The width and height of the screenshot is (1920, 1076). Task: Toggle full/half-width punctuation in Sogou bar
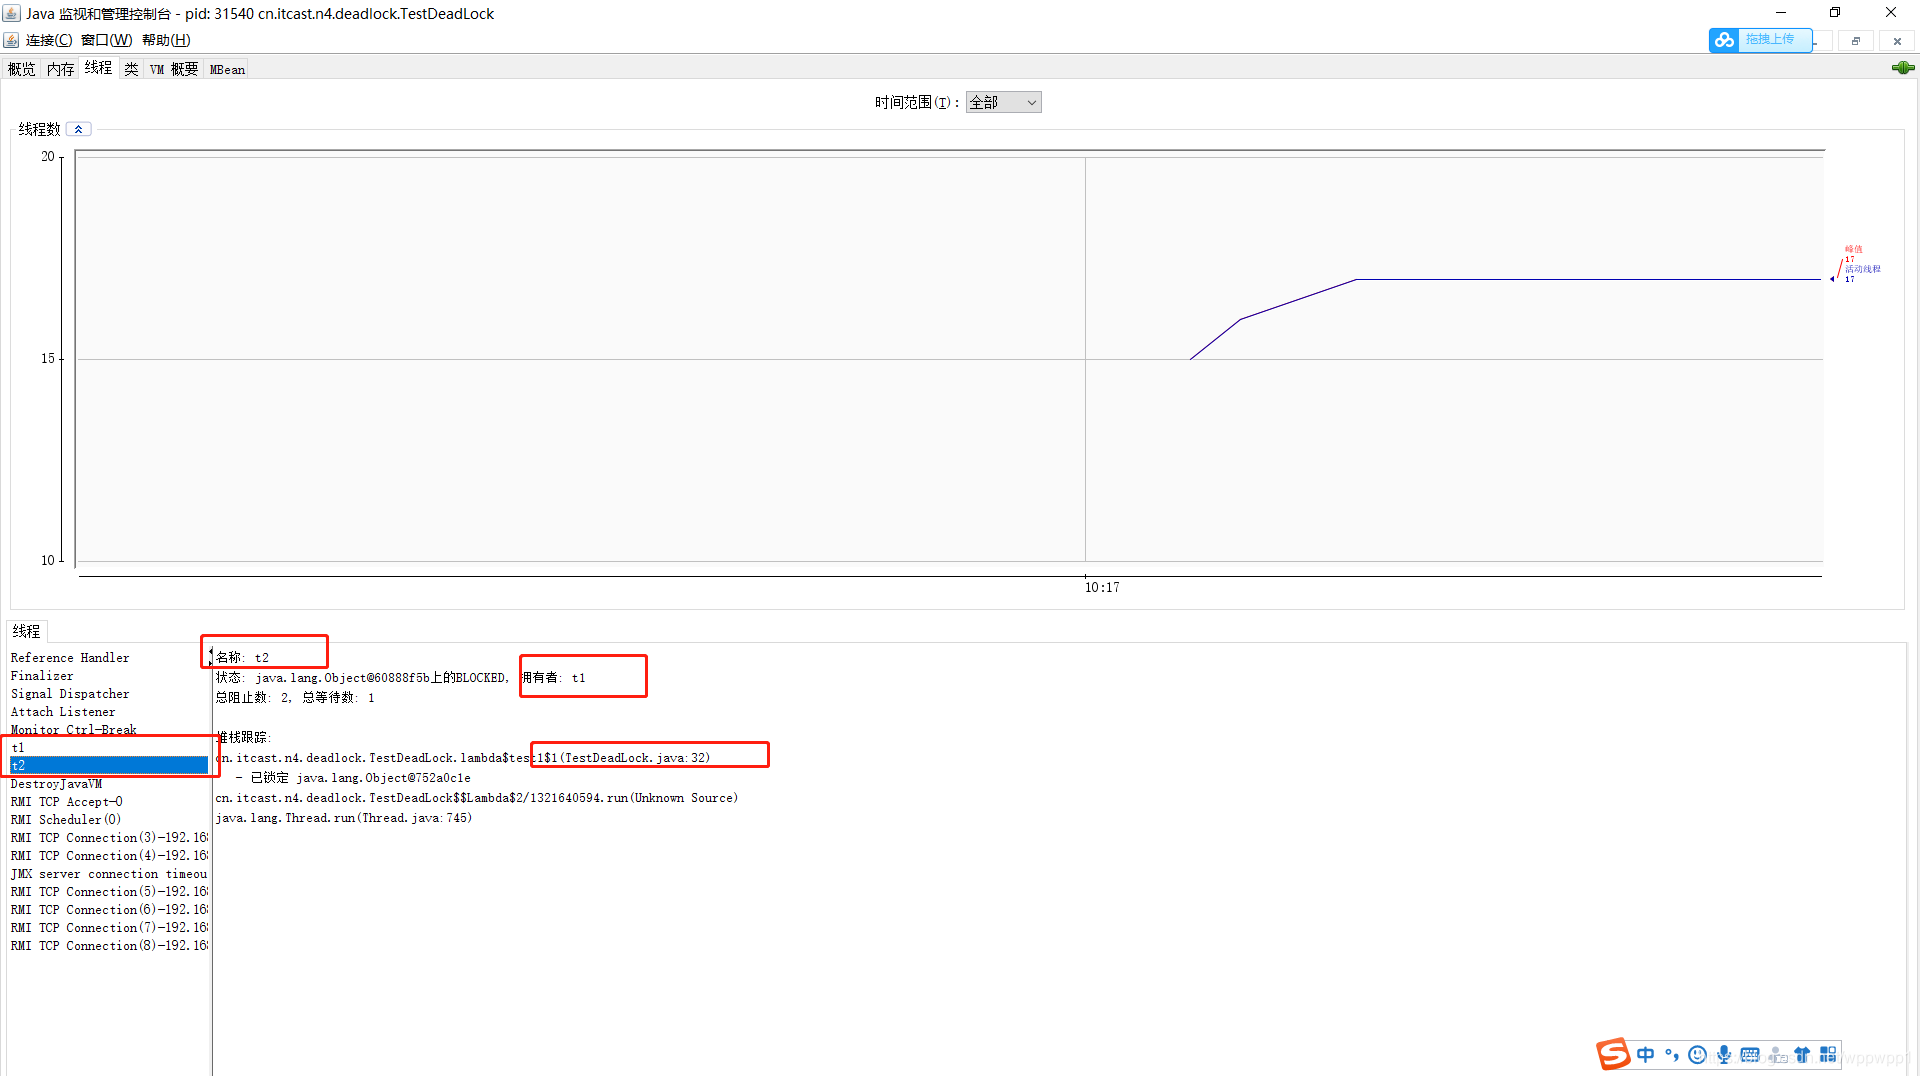pyautogui.click(x=1671, y=1054)
